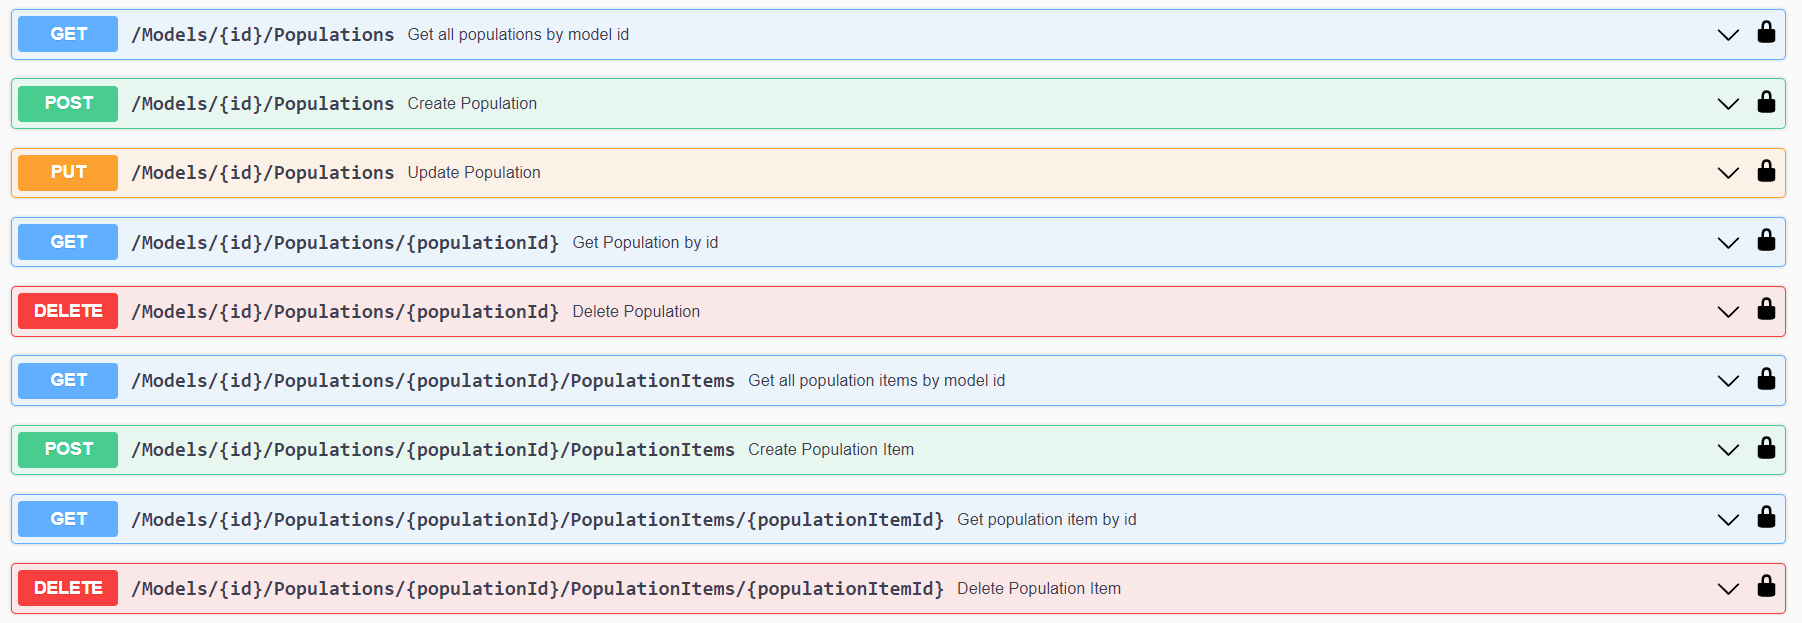1802x623 pixels.
Task: Click lock icon on Get all populations by model id row
Action: [1766, 32]
